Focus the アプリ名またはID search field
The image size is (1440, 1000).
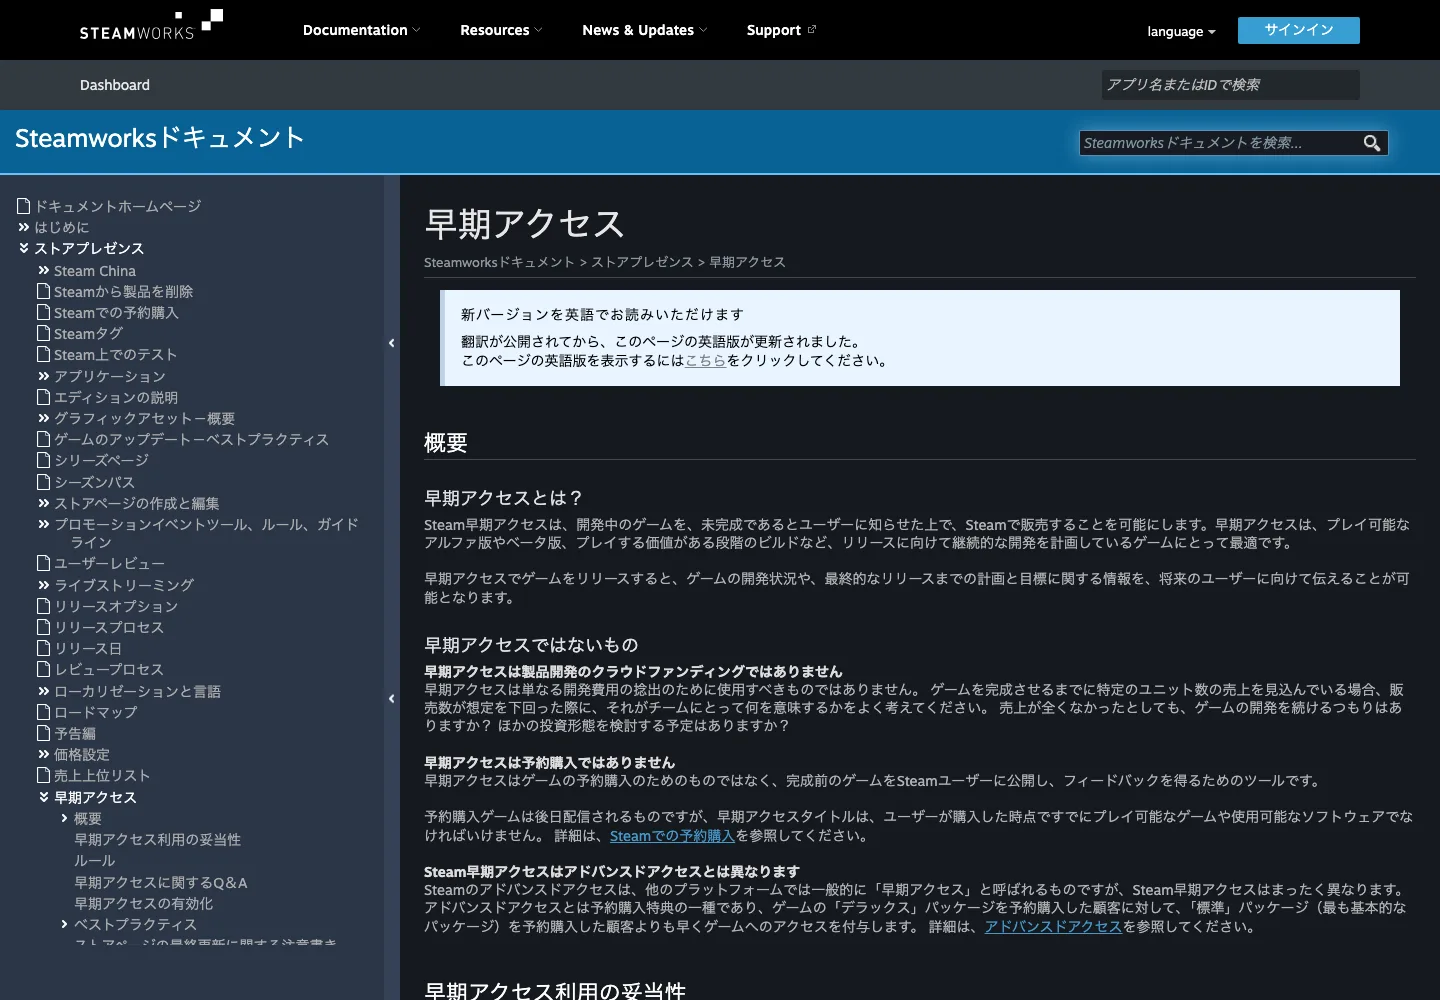tap(1231, 85)
